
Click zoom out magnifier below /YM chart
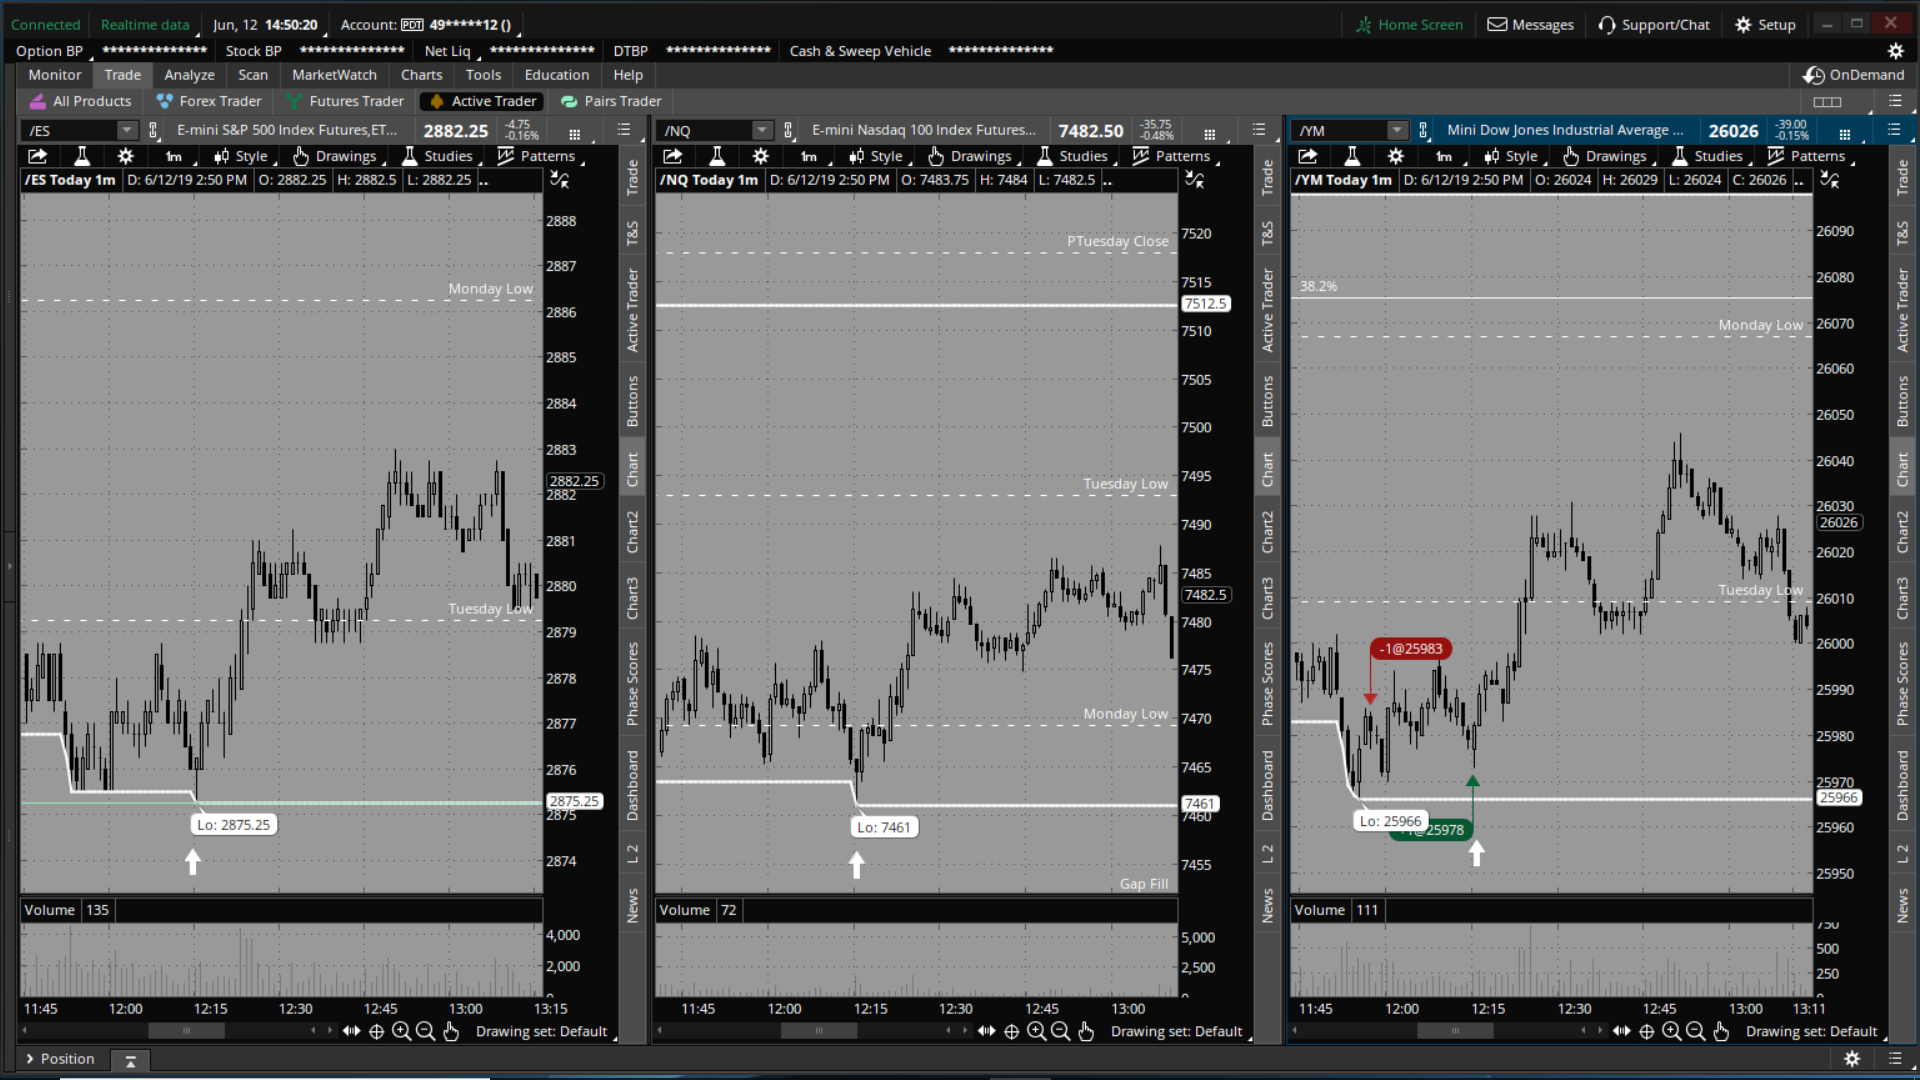click(1695, 1031)
